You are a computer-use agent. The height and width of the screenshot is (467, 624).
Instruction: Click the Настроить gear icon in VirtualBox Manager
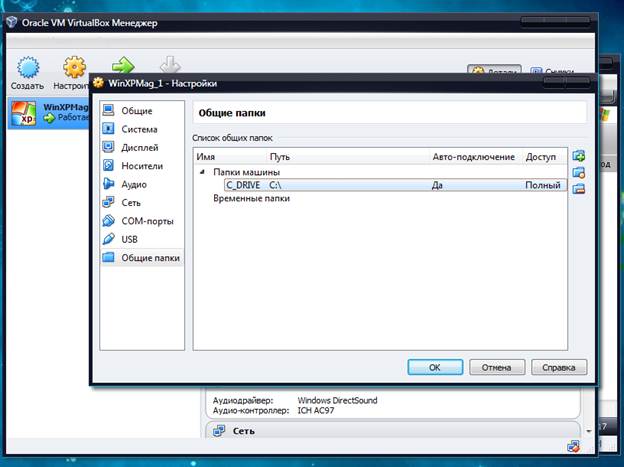(74, 67)
